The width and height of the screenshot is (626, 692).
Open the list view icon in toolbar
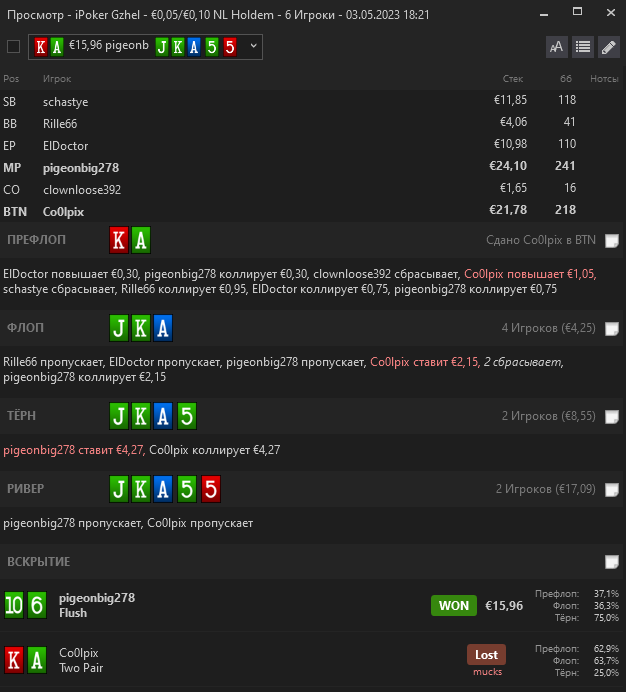583,47
